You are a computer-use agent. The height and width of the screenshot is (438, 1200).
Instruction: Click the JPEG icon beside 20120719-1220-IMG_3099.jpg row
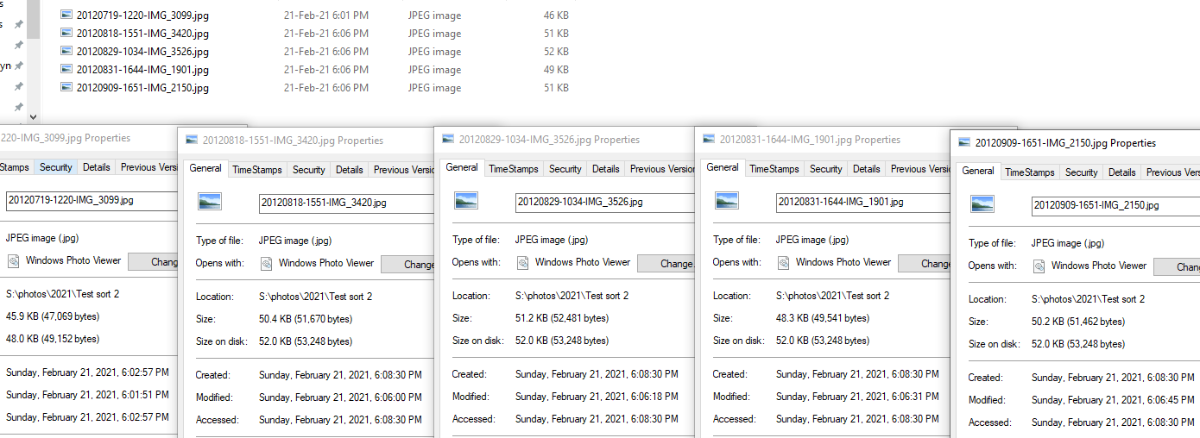click(x=66, y=15)
